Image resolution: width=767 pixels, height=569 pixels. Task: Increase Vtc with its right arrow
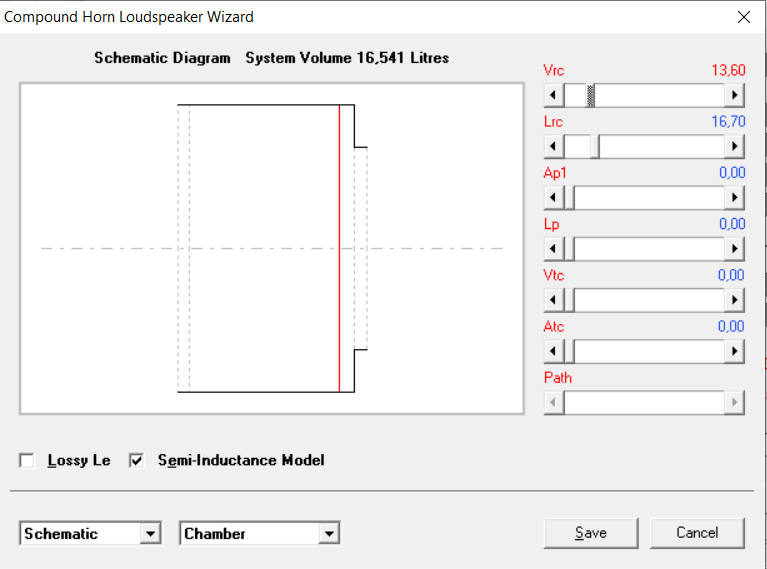tap(734, 300)
